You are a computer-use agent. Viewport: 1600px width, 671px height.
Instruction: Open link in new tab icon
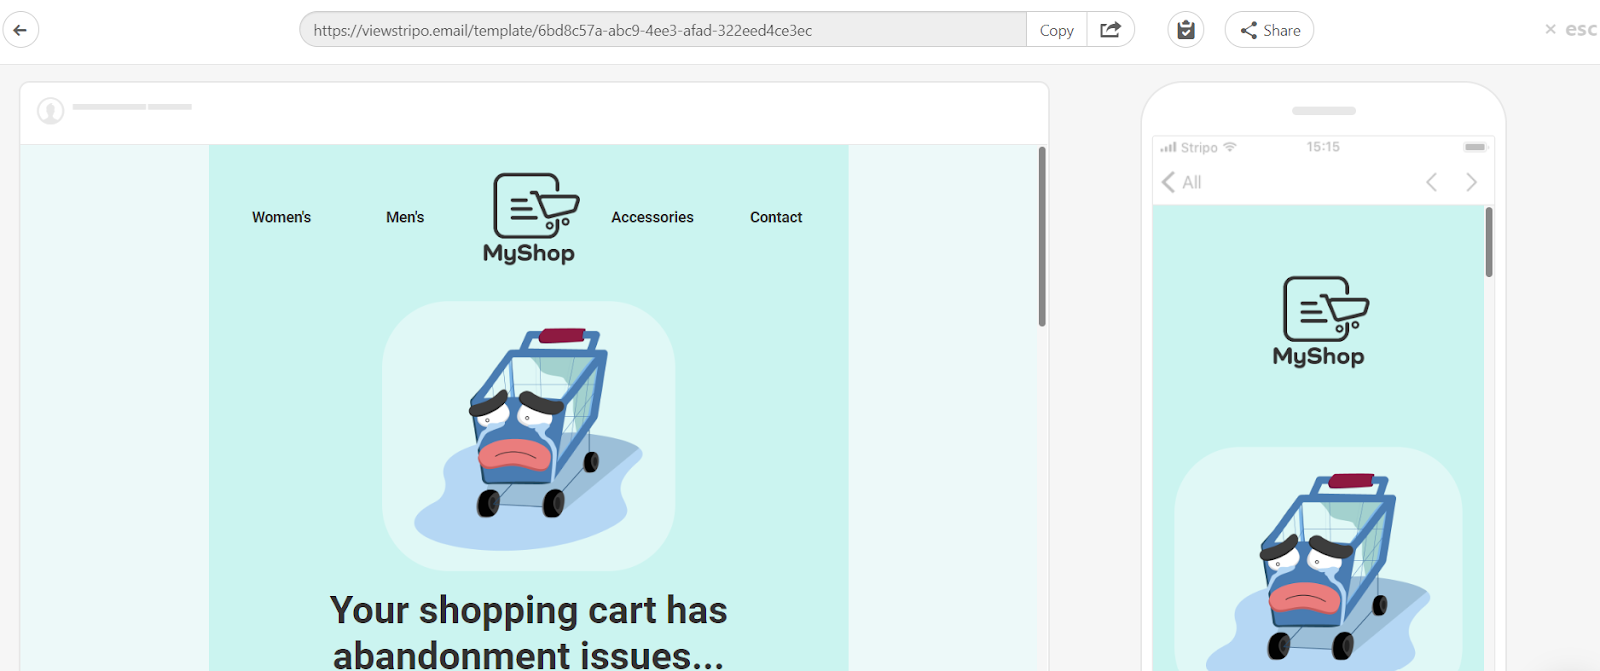(x=1110, y=30)
